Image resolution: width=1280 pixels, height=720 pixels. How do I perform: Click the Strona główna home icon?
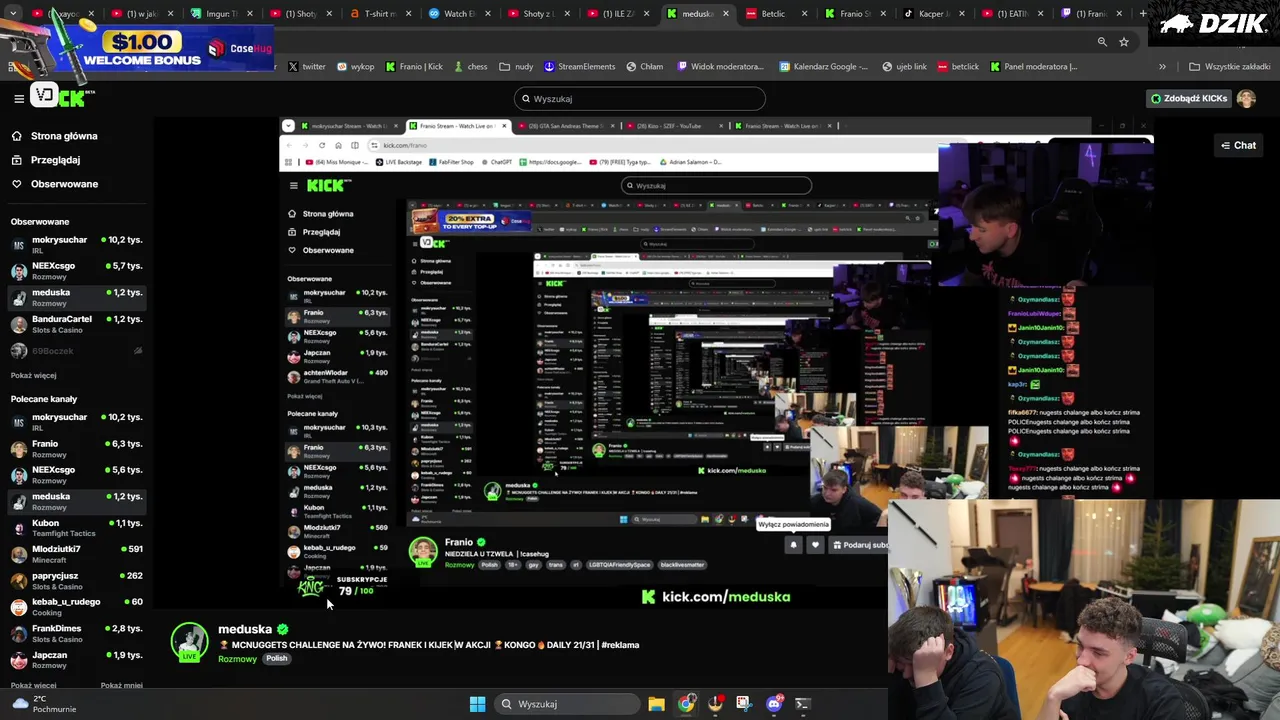pos(17,136)
